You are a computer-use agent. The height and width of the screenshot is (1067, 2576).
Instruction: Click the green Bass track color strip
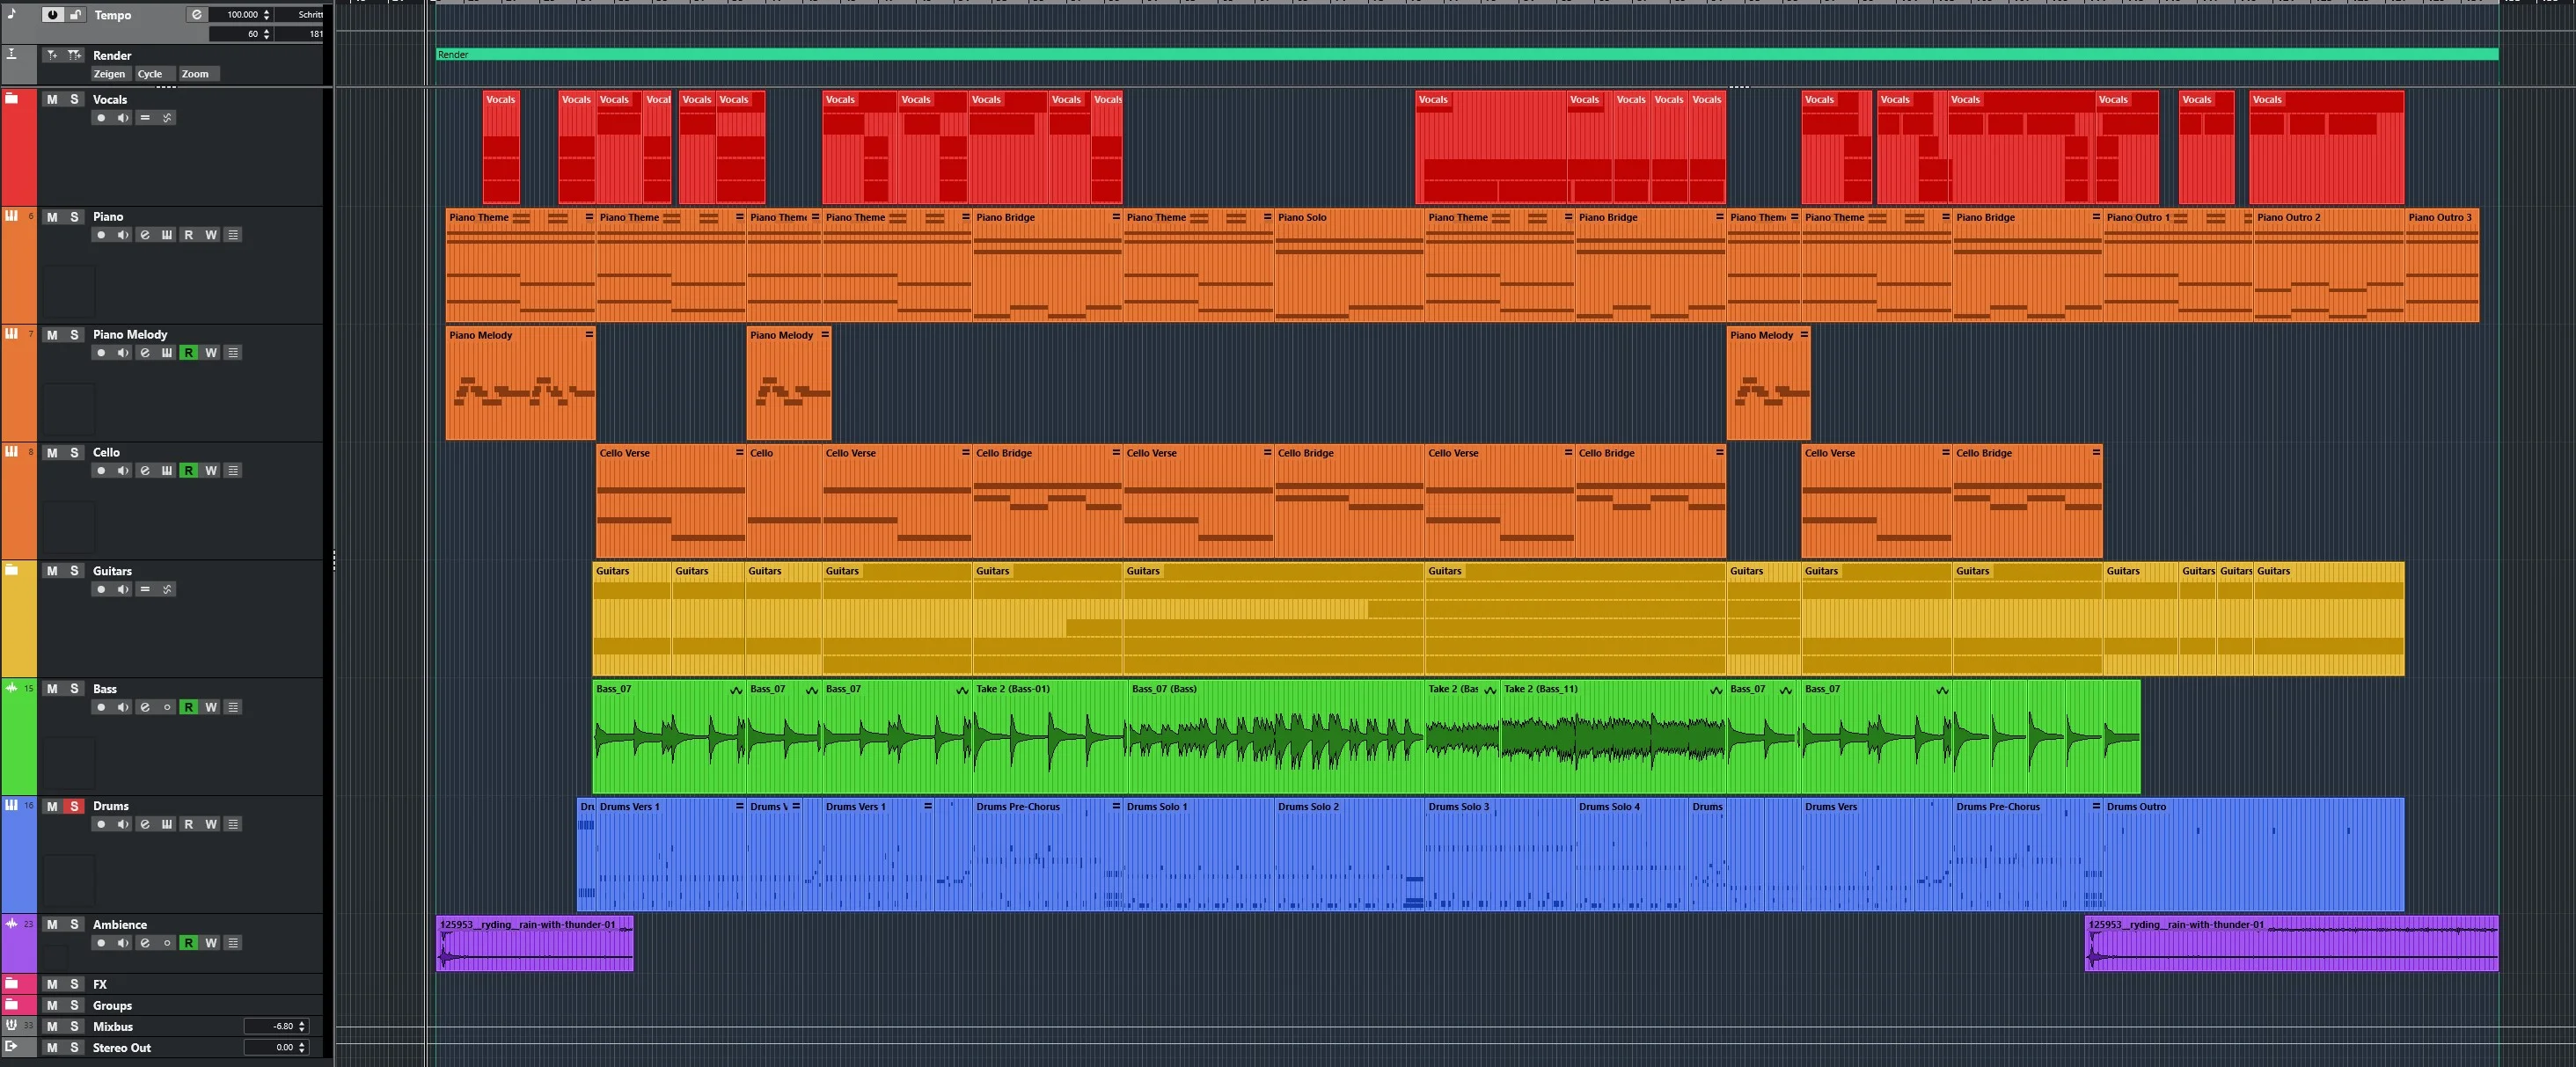[x=19, y=737]
